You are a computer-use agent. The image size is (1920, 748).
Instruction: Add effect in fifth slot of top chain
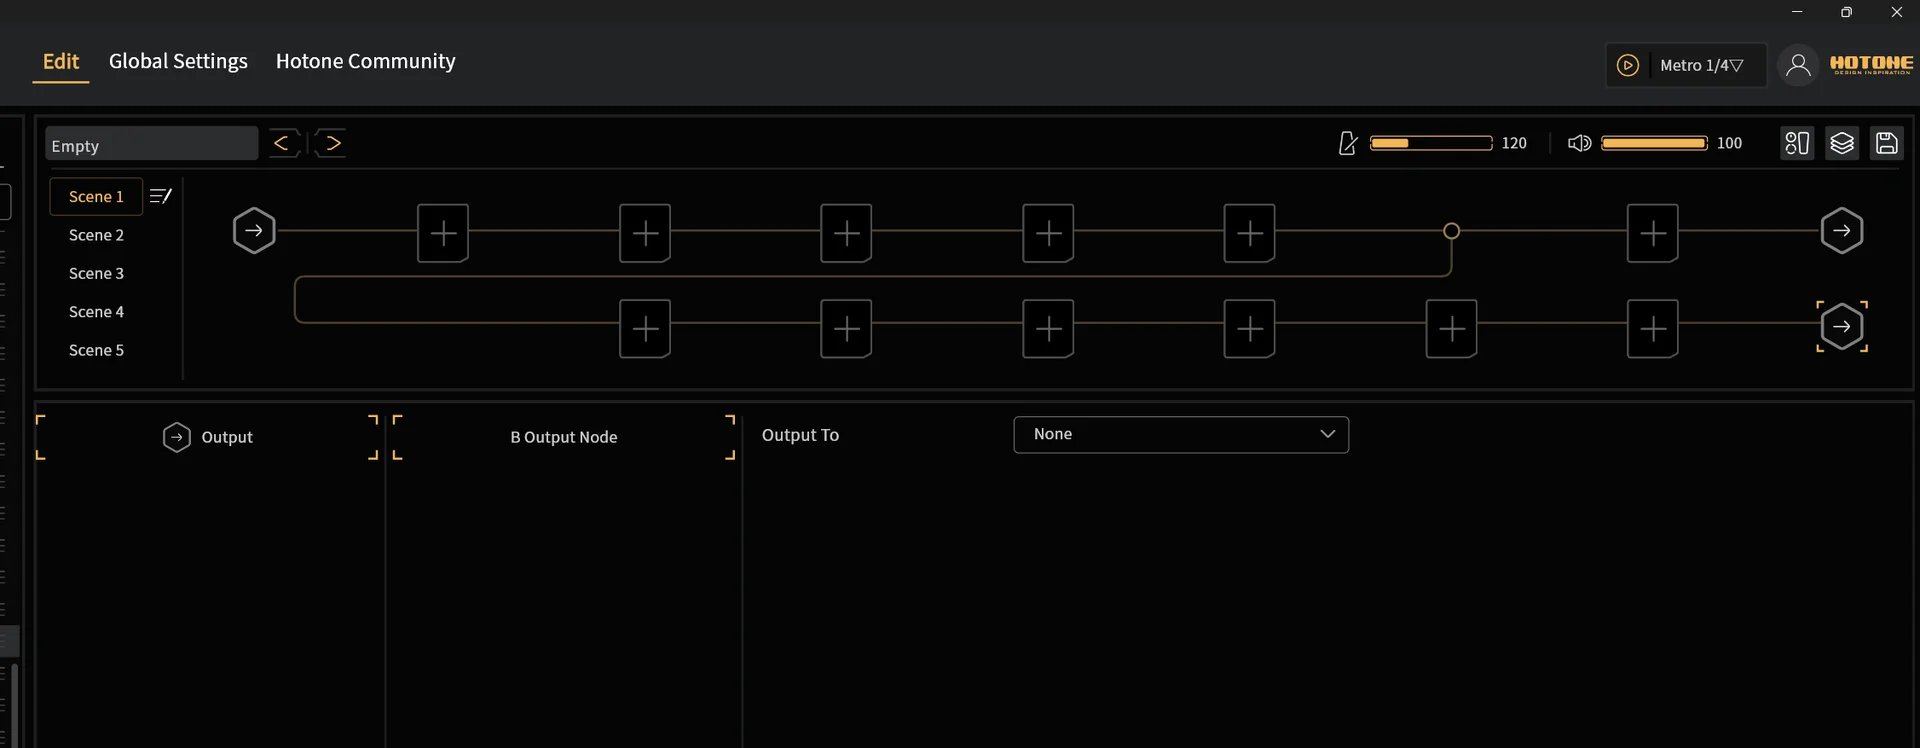tap(1249, 233)
